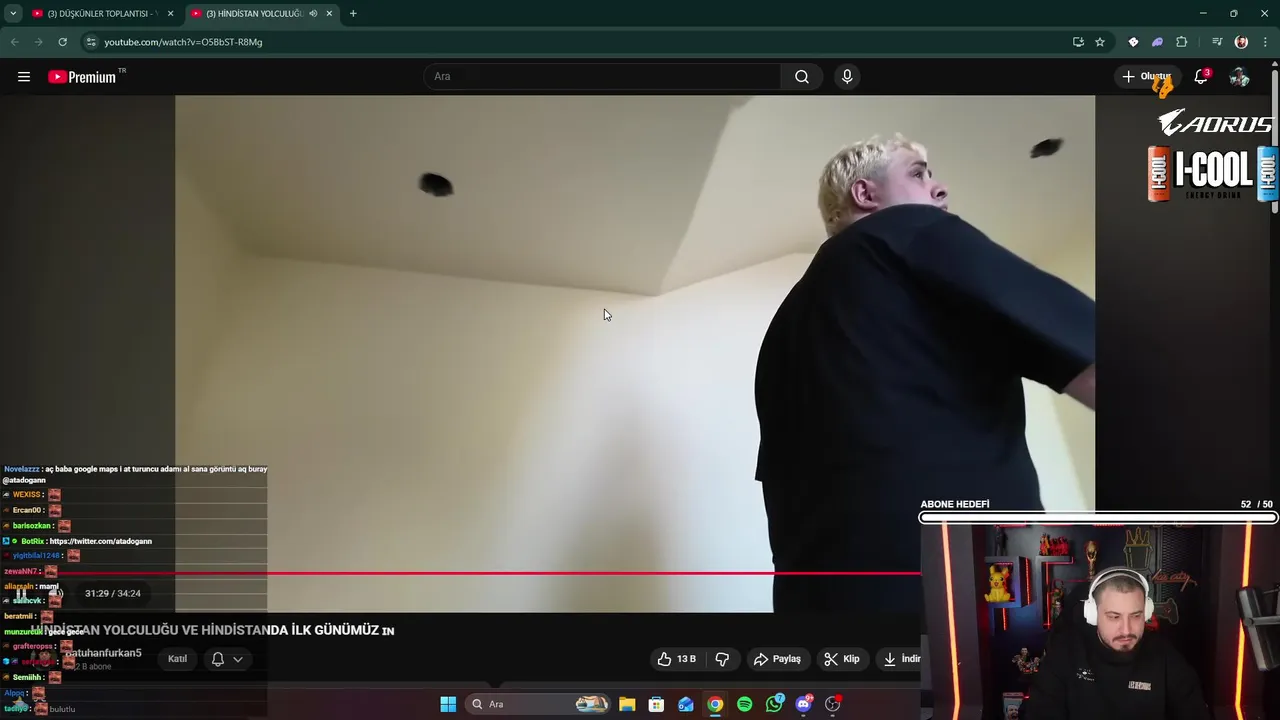This screenshot has height=720, width=1280.
Task: Close the DÜŞKÜNLER TOPLANTISI tab
Action: pyautogui.click(x=170, y=14)
